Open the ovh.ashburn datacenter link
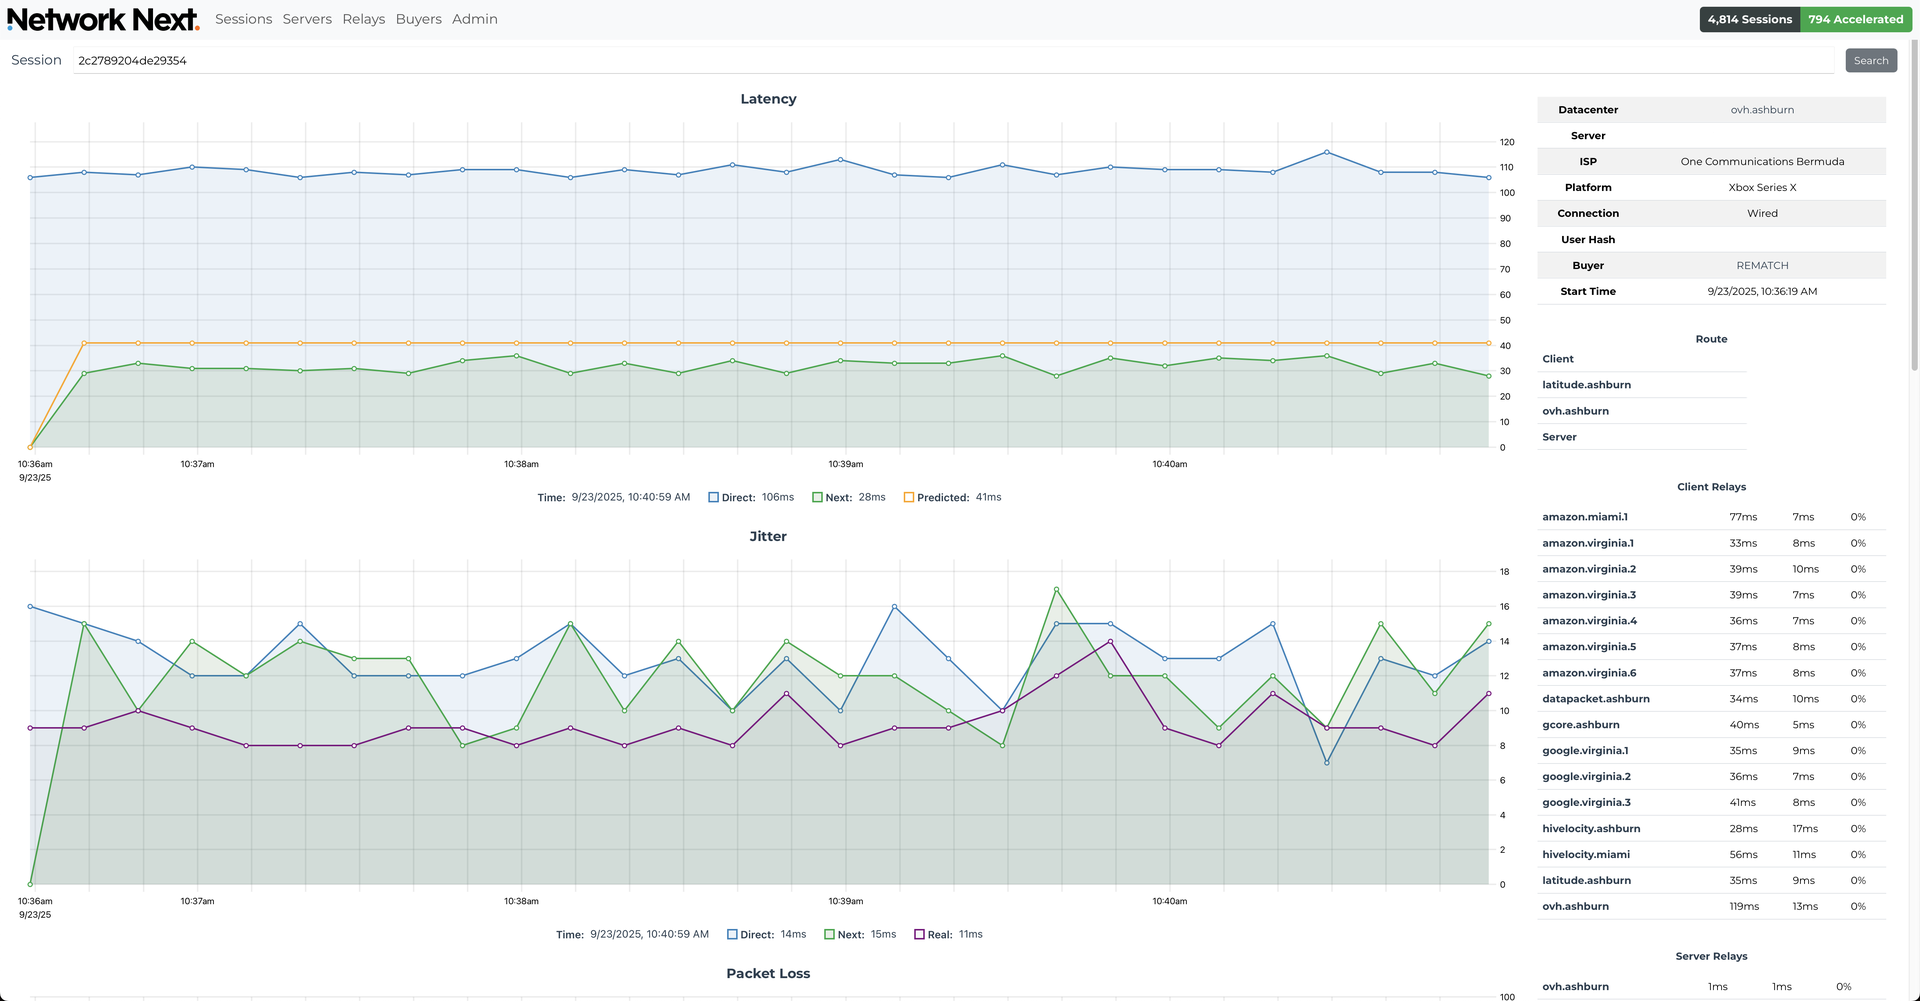The width and height of the screenshot is (1920, 1001). (x=1762, y=110)
